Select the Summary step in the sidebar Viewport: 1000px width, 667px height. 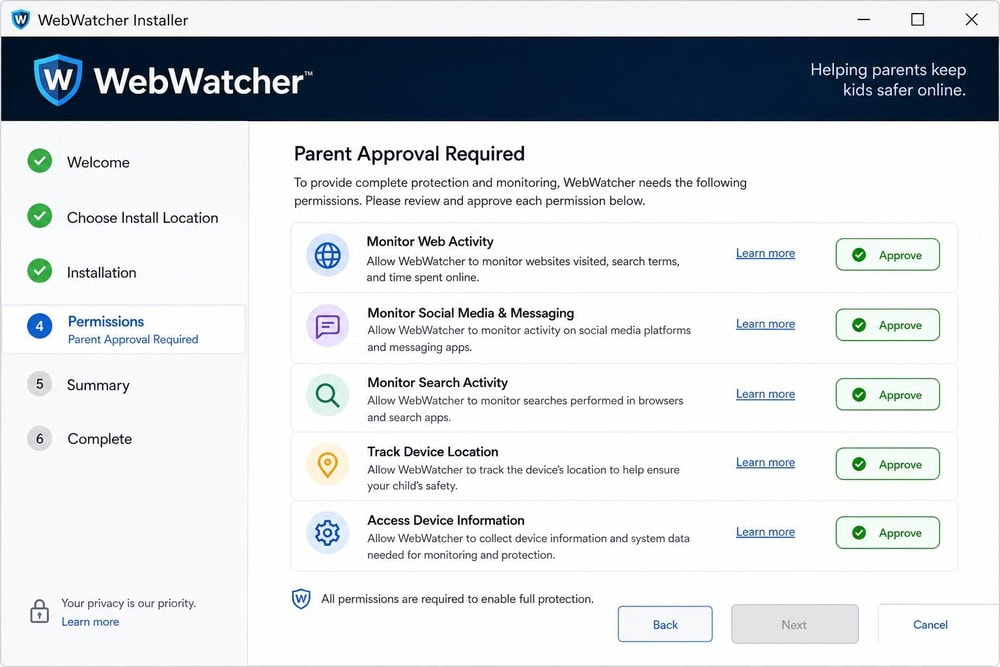click(98, 385)
